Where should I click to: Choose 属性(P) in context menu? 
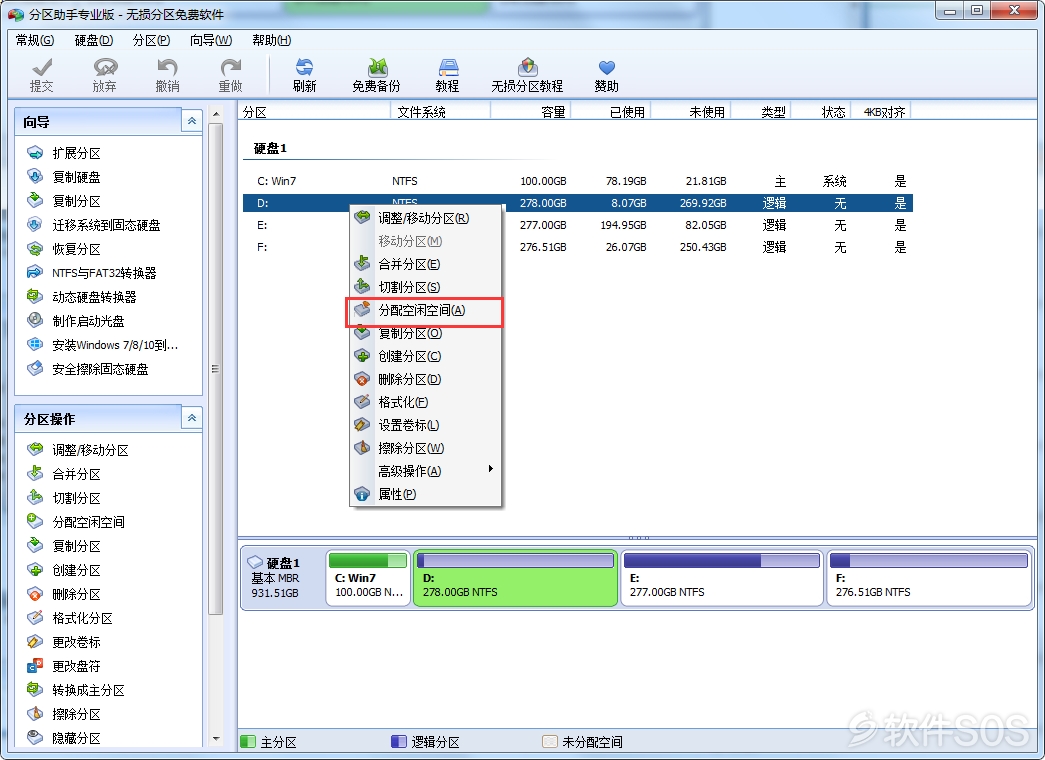point(425,495)
